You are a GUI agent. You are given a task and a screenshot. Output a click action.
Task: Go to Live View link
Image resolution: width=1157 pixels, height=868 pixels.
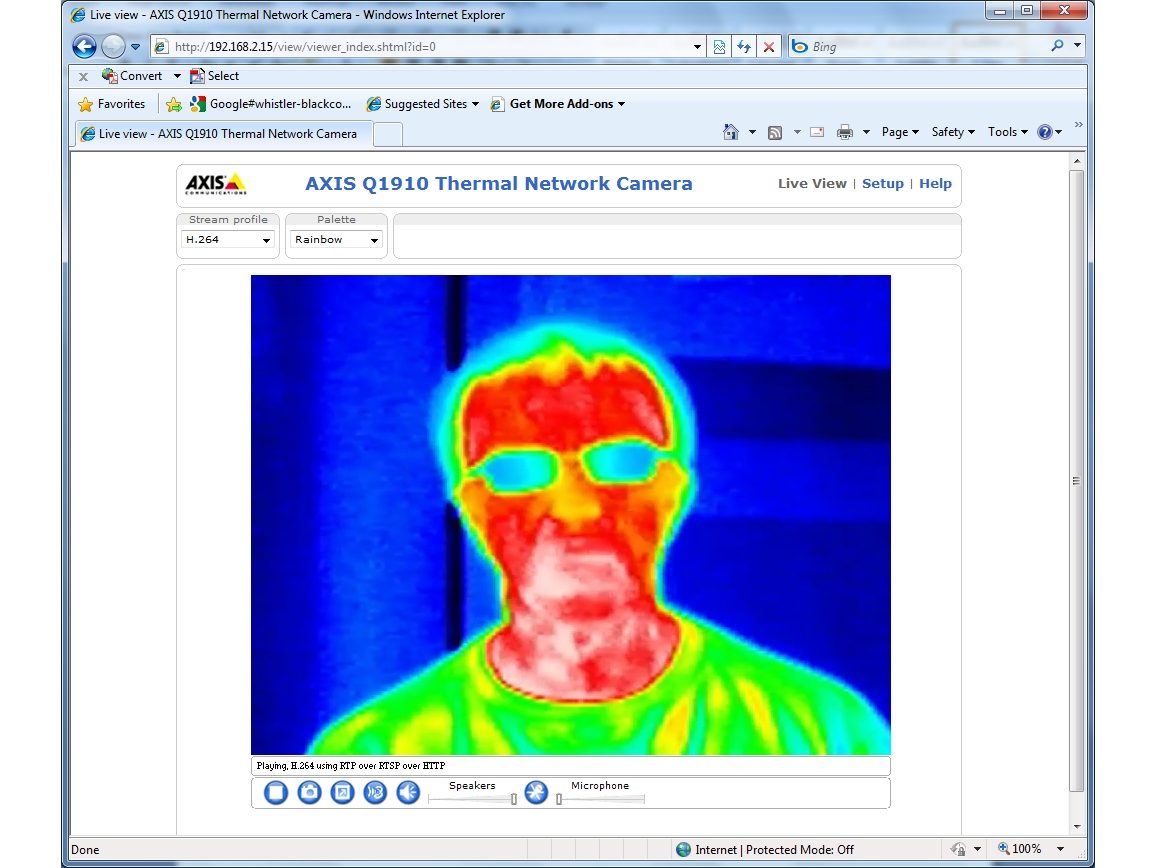tap(812, 184)
